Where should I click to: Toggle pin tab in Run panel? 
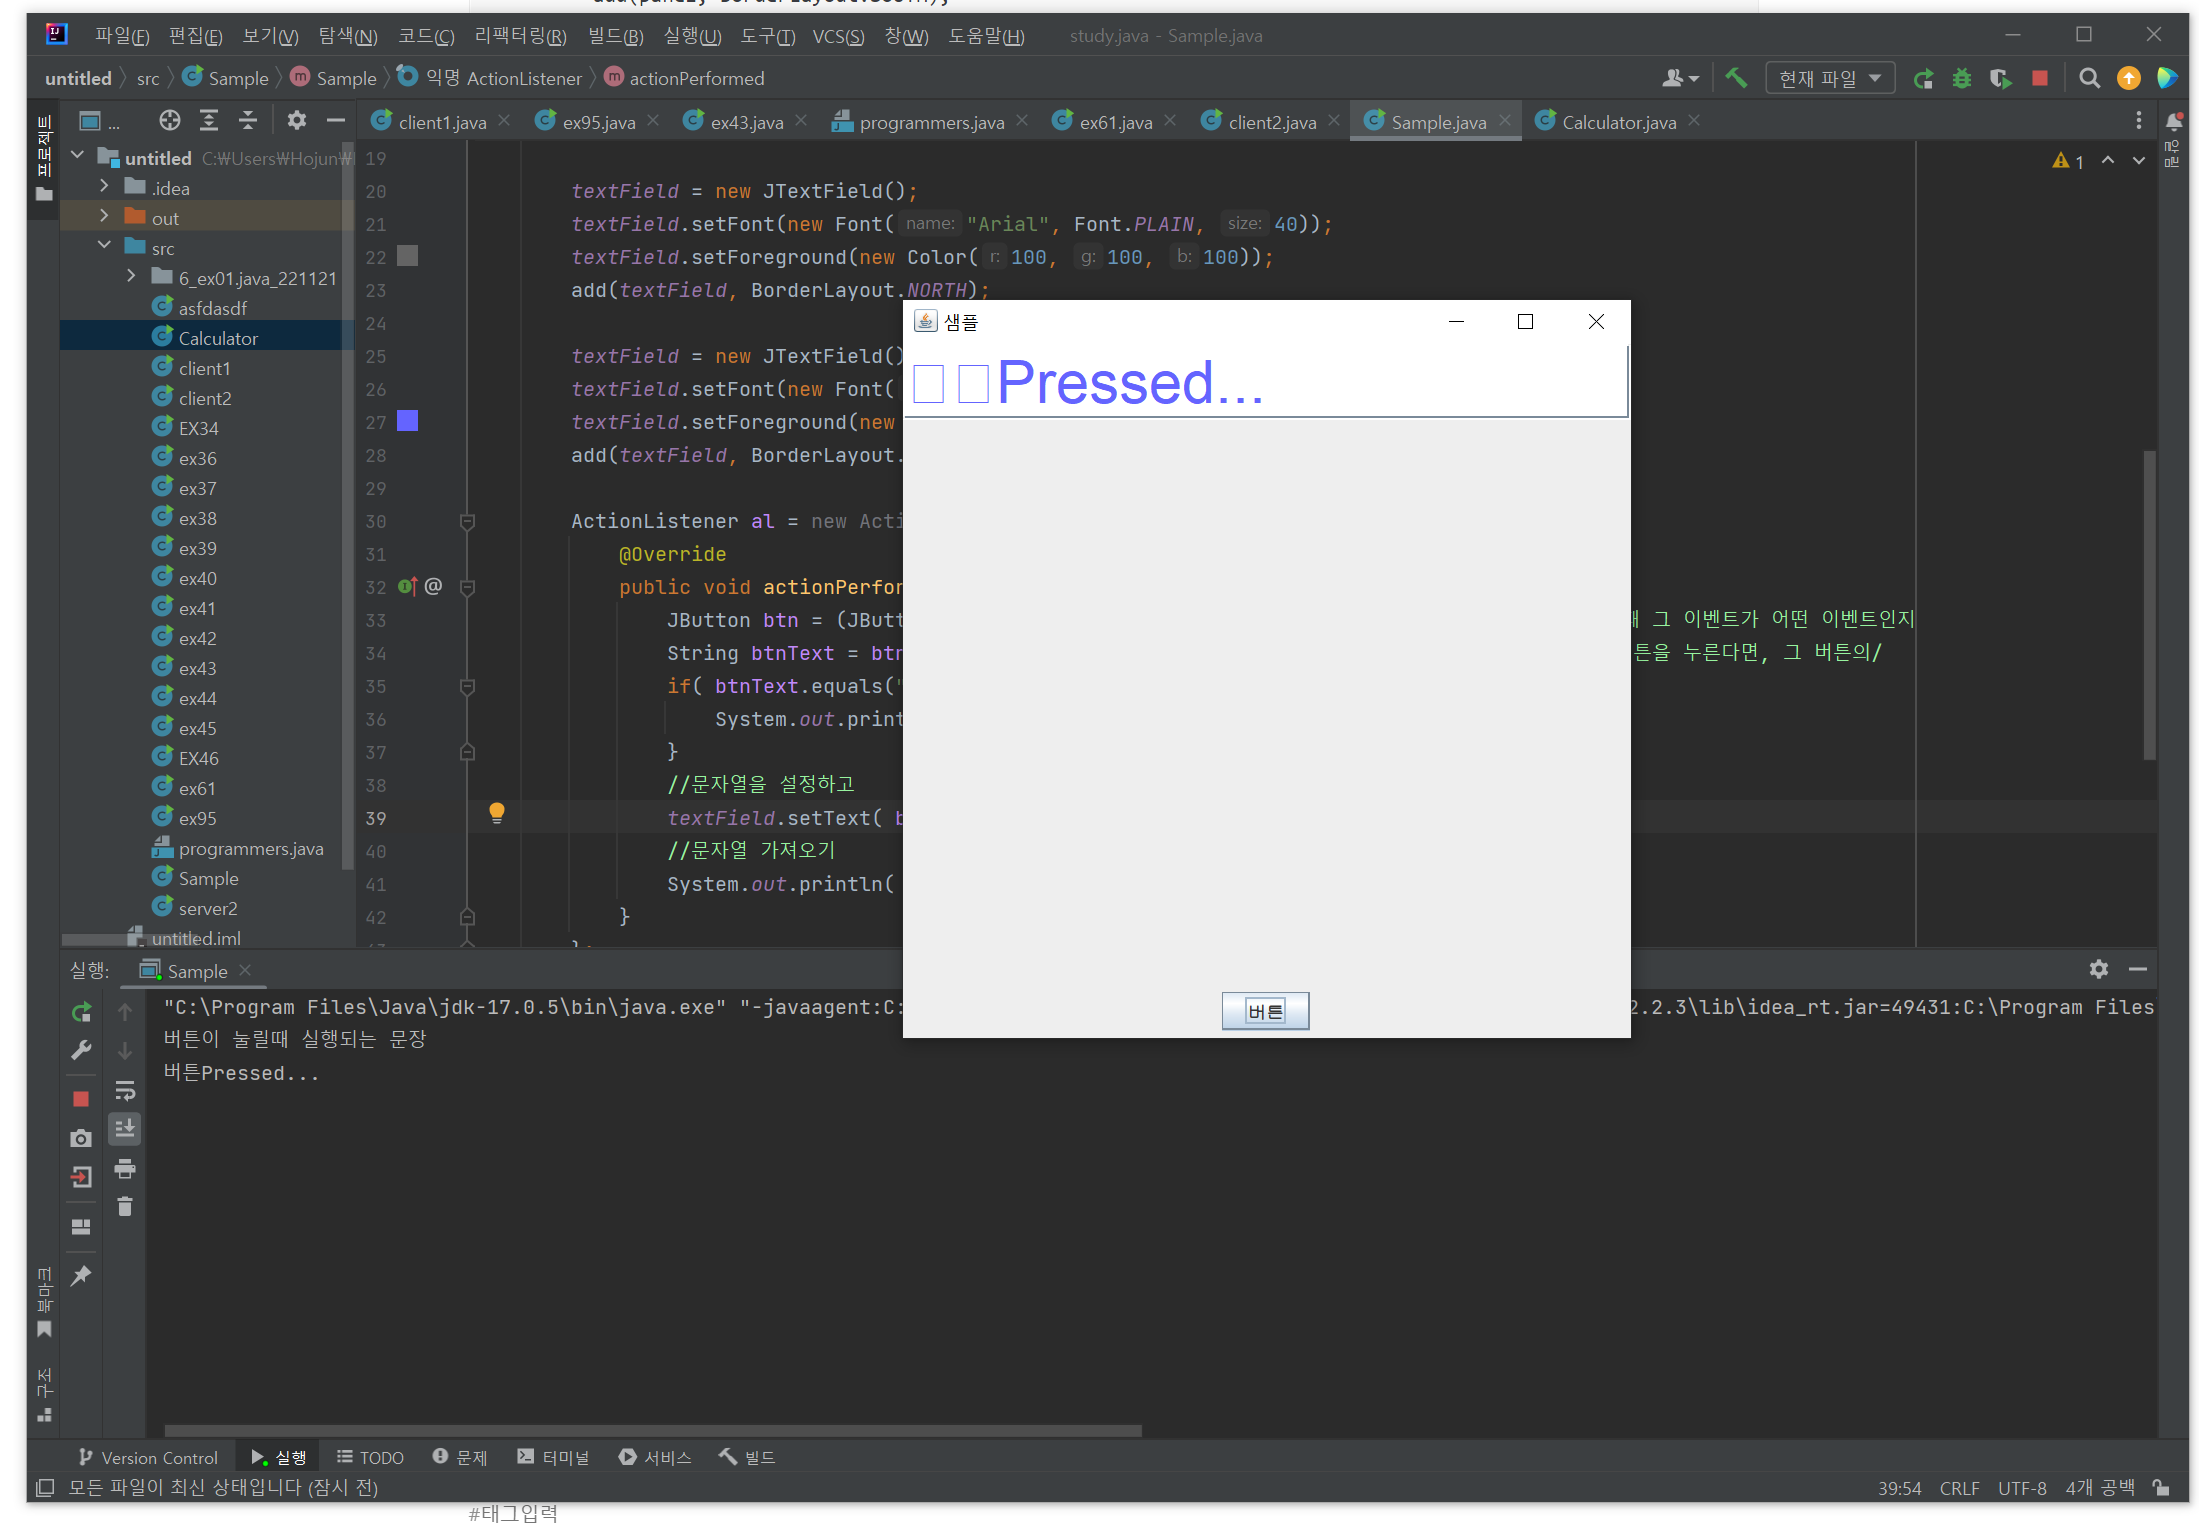[x=81, y=1275]
